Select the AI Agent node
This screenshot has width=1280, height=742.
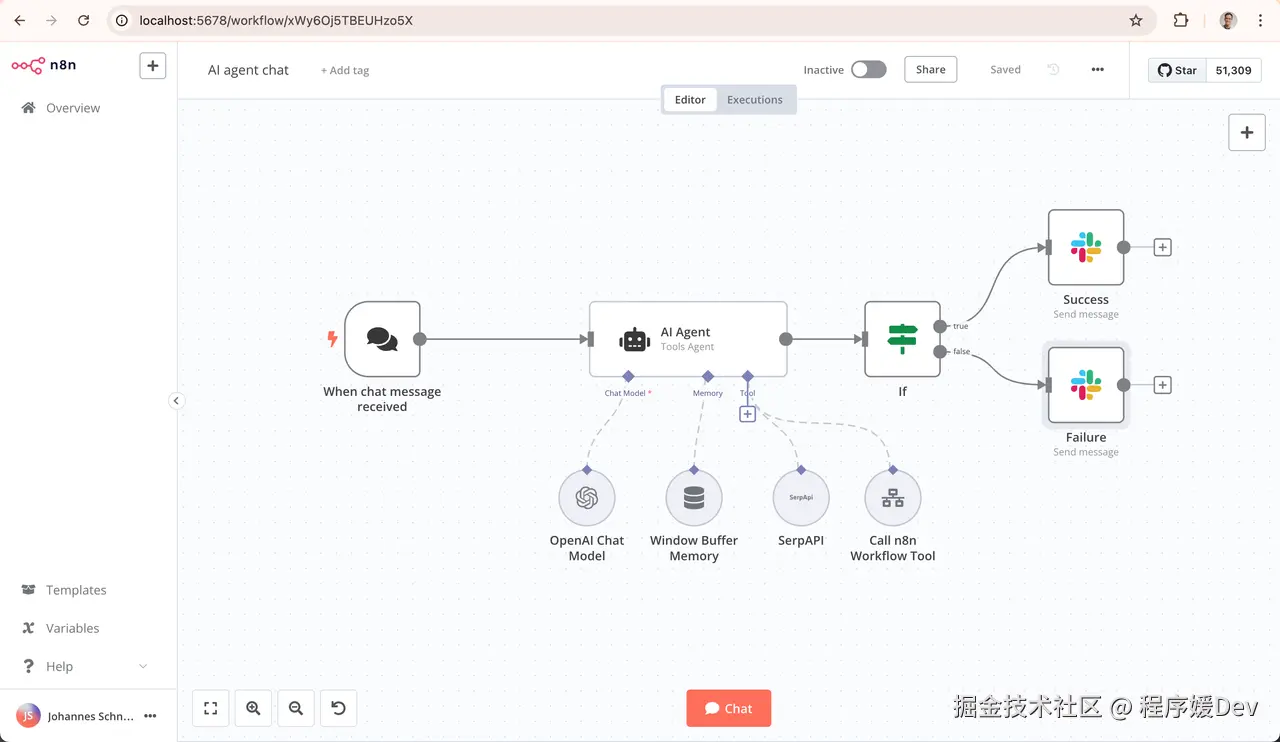tap(688, 339)
